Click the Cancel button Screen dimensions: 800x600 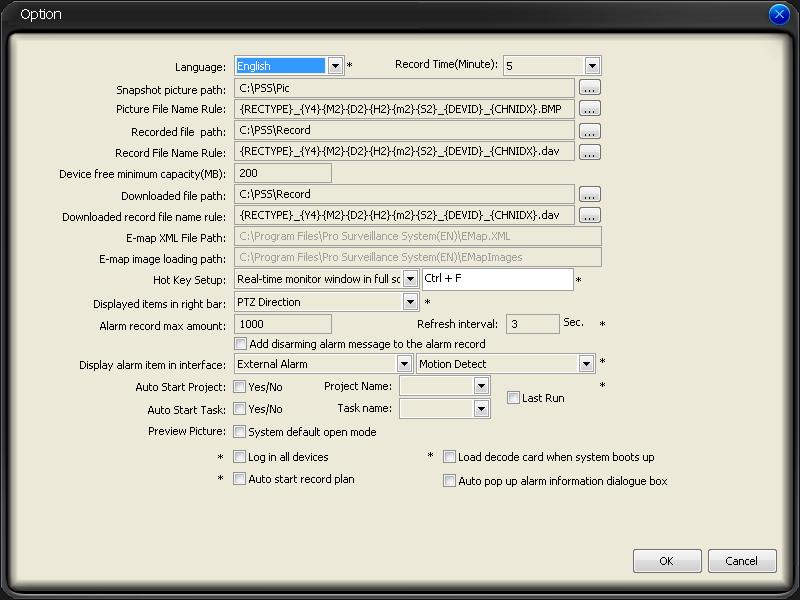coord(741,561)
